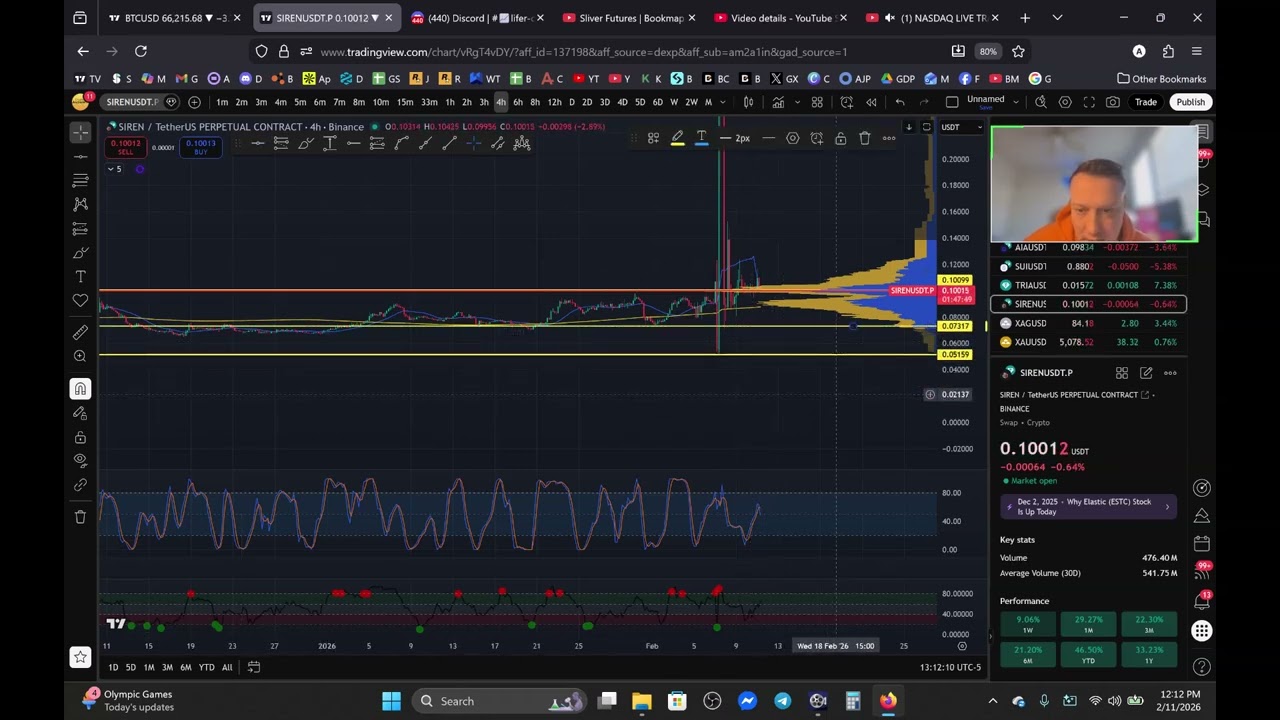This screenshot has width=1280, height=720.
Task: Open the candle chart type selector
Action: coord(748,102)
